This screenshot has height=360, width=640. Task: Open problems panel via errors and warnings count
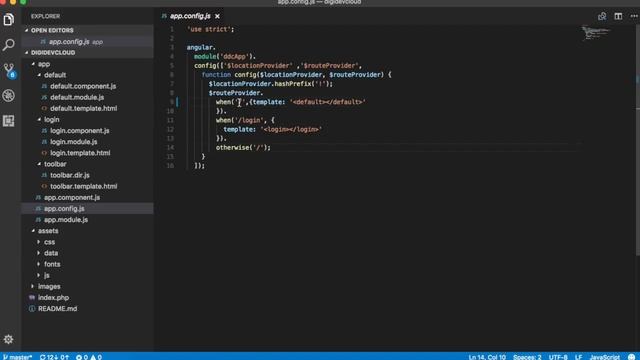click(x=89, y=357)
